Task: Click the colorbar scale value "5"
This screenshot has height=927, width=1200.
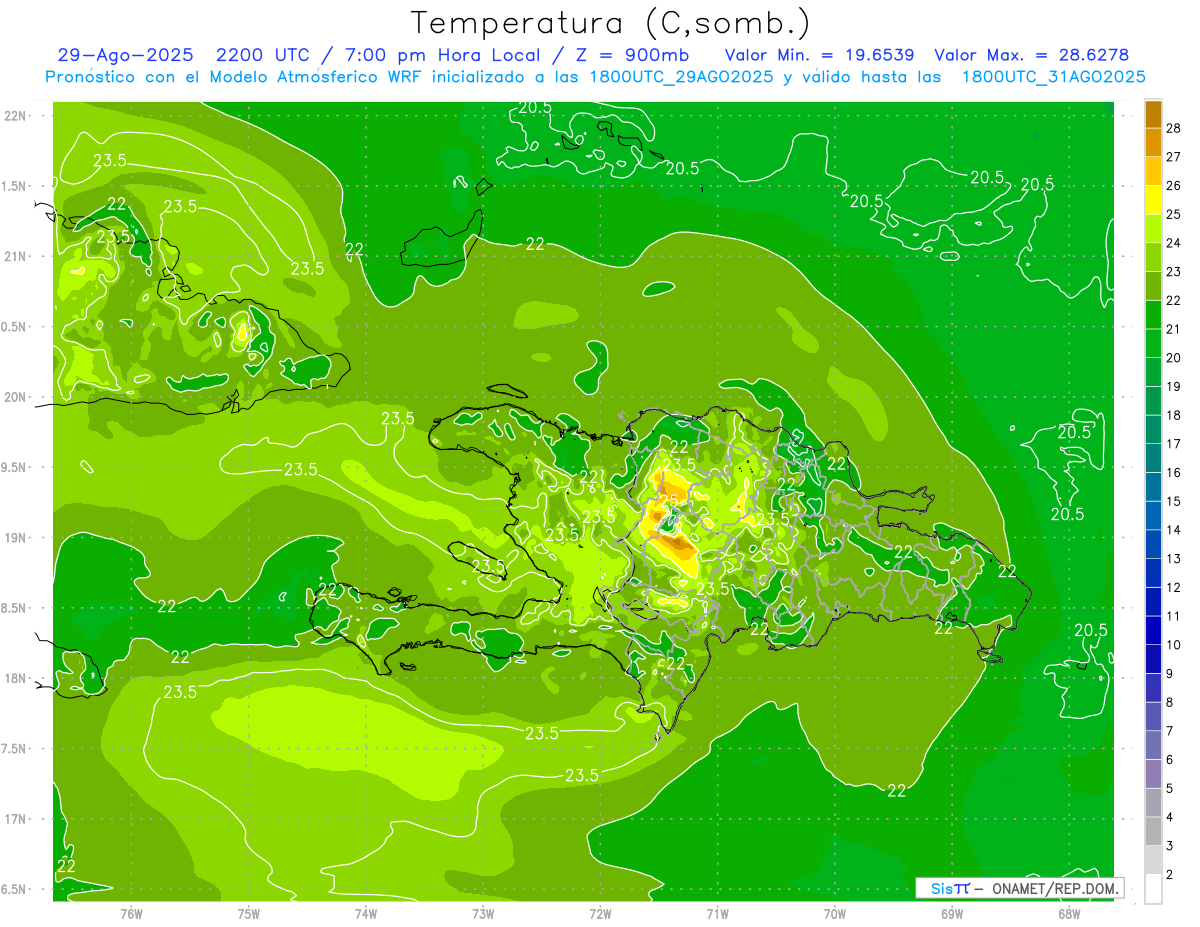Action: (1170, 789)
